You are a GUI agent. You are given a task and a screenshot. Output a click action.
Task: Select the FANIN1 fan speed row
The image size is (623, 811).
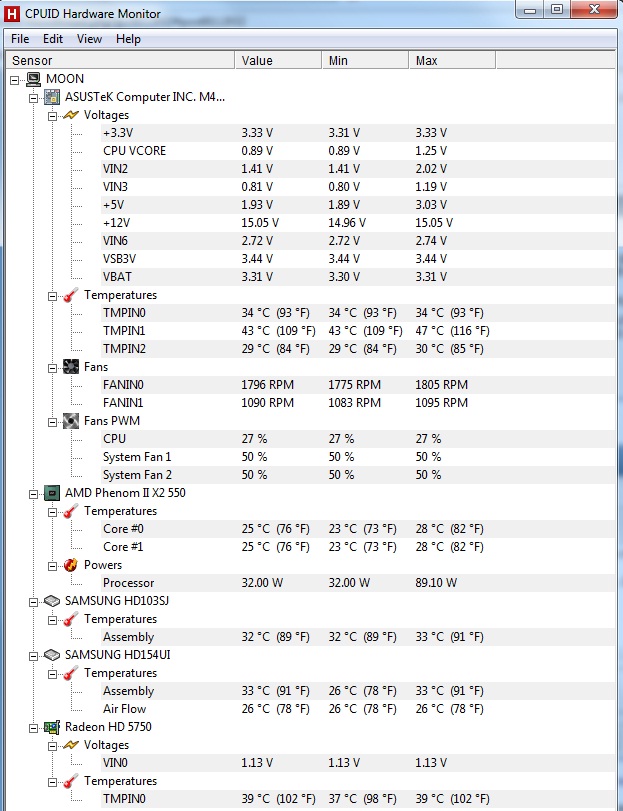[x=358, y=403]
